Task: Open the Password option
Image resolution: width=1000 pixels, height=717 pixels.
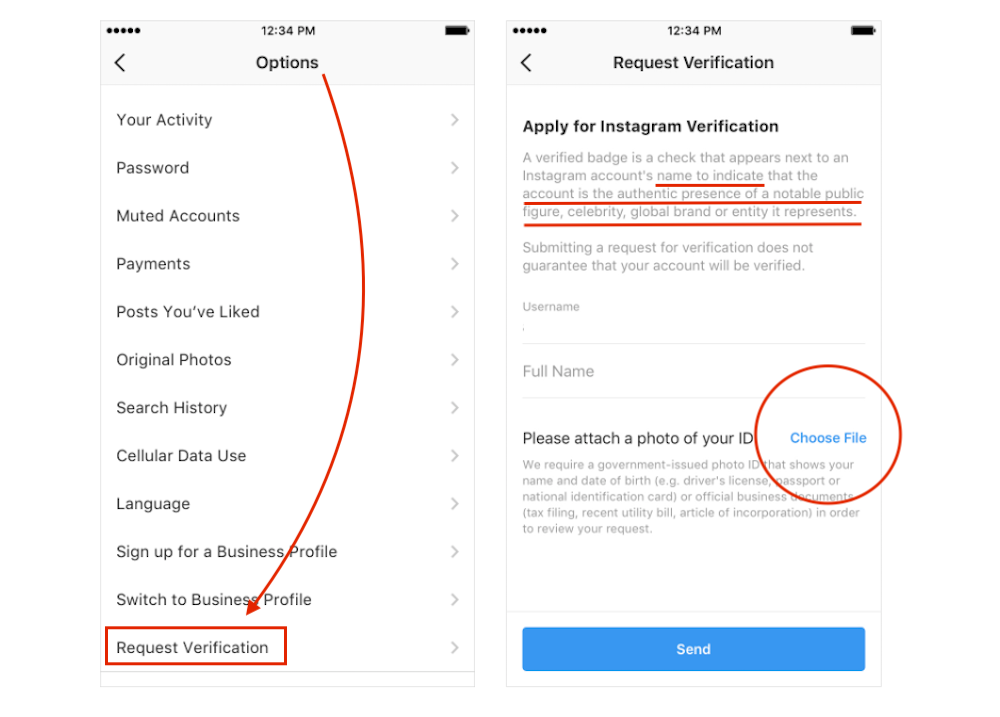Action: click(x=152, y=168)
